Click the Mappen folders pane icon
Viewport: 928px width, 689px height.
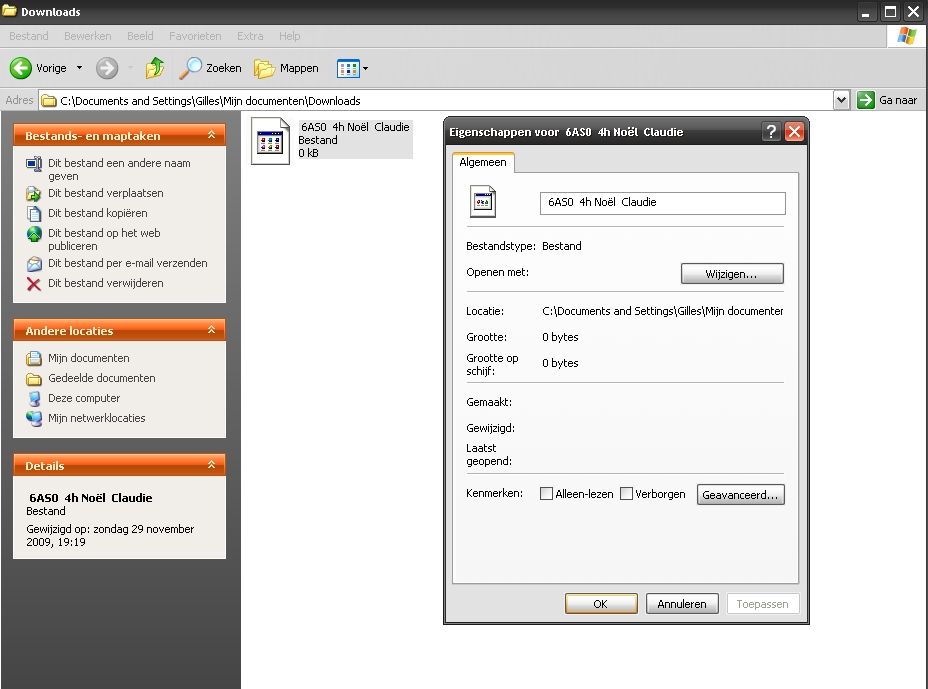pos(262,68)
